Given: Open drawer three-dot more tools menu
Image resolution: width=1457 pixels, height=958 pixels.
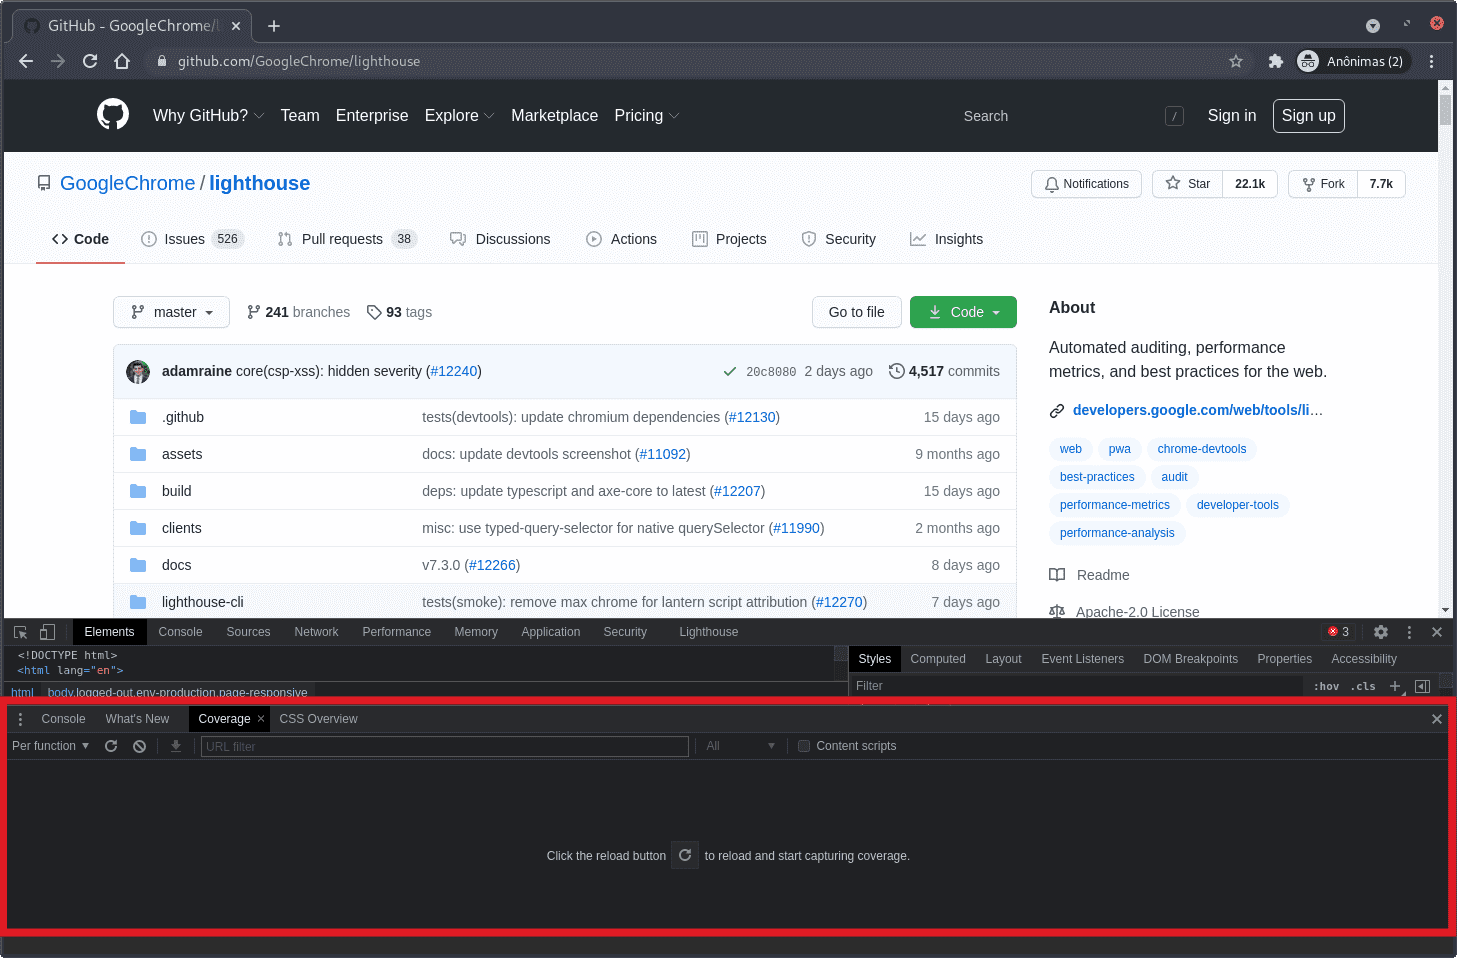Looking at the screenshot, I should tap(20, 719).
